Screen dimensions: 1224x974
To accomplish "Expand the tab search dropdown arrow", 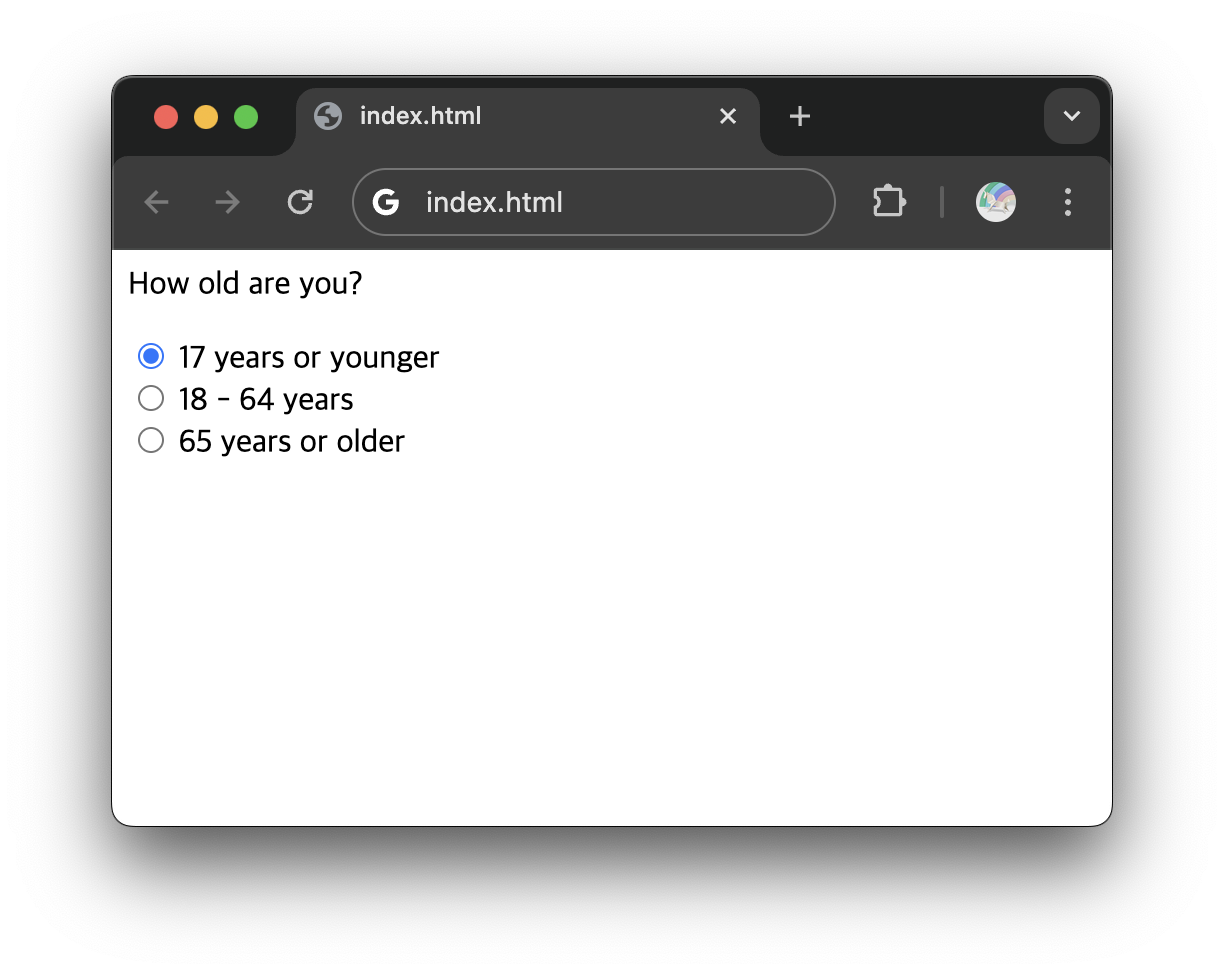I will [x=1072, y=116].
